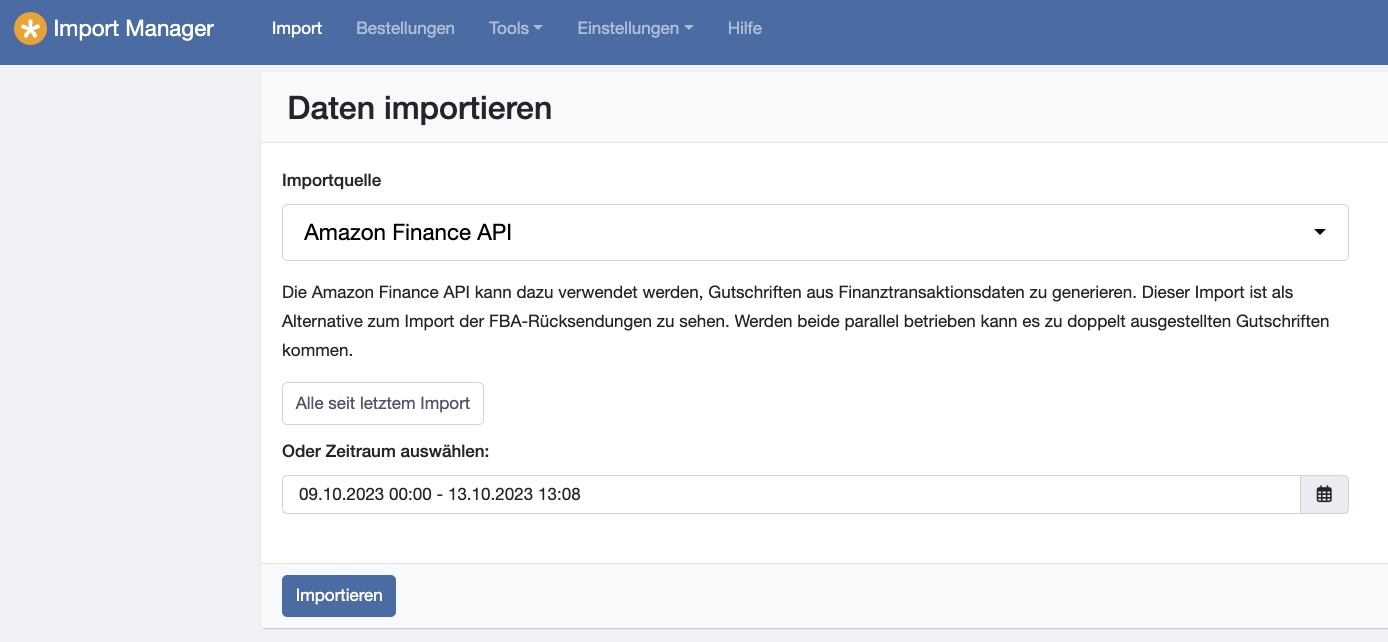Click the Daten importieren heading
Image resolution: width=1388 pixels, height=642 pixels.
[x=420, y=108]
